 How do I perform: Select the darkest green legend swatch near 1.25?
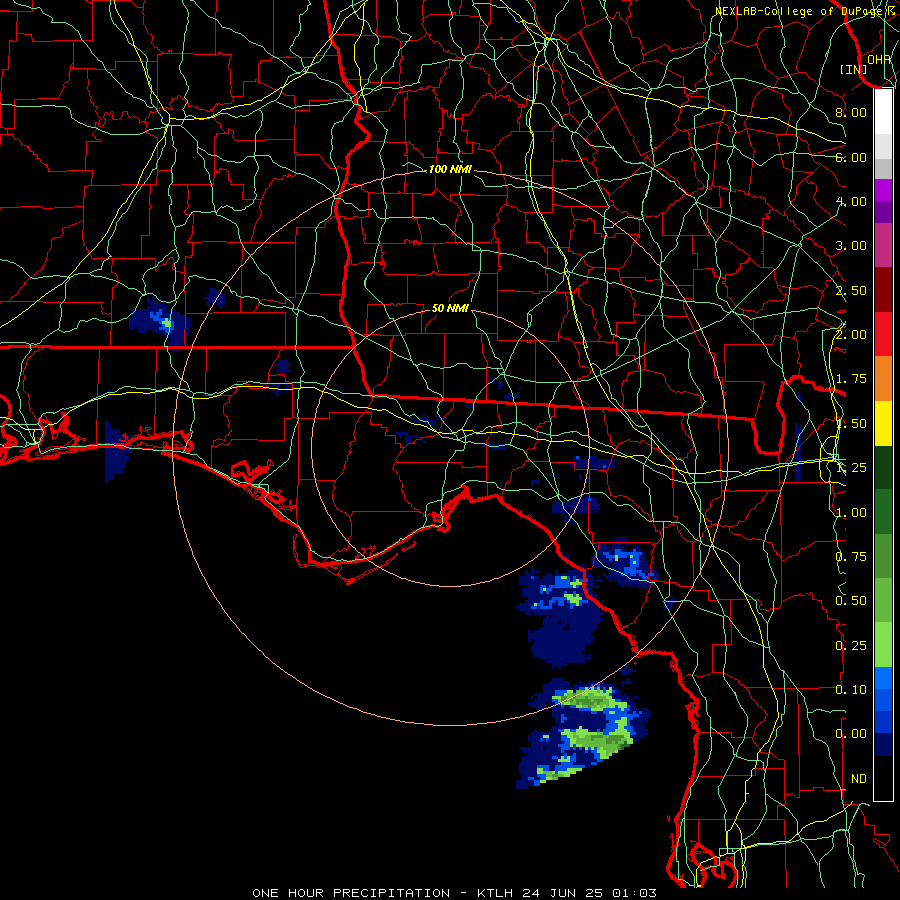(883, 468)
